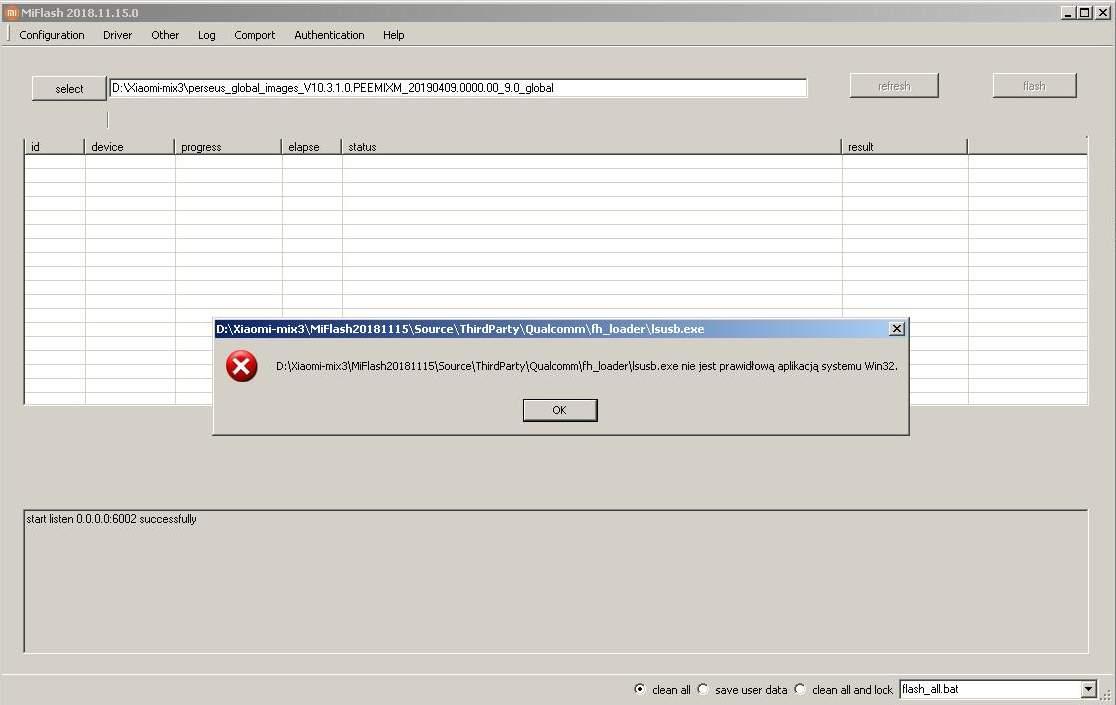Open the Driver menu

pos(117,35)
